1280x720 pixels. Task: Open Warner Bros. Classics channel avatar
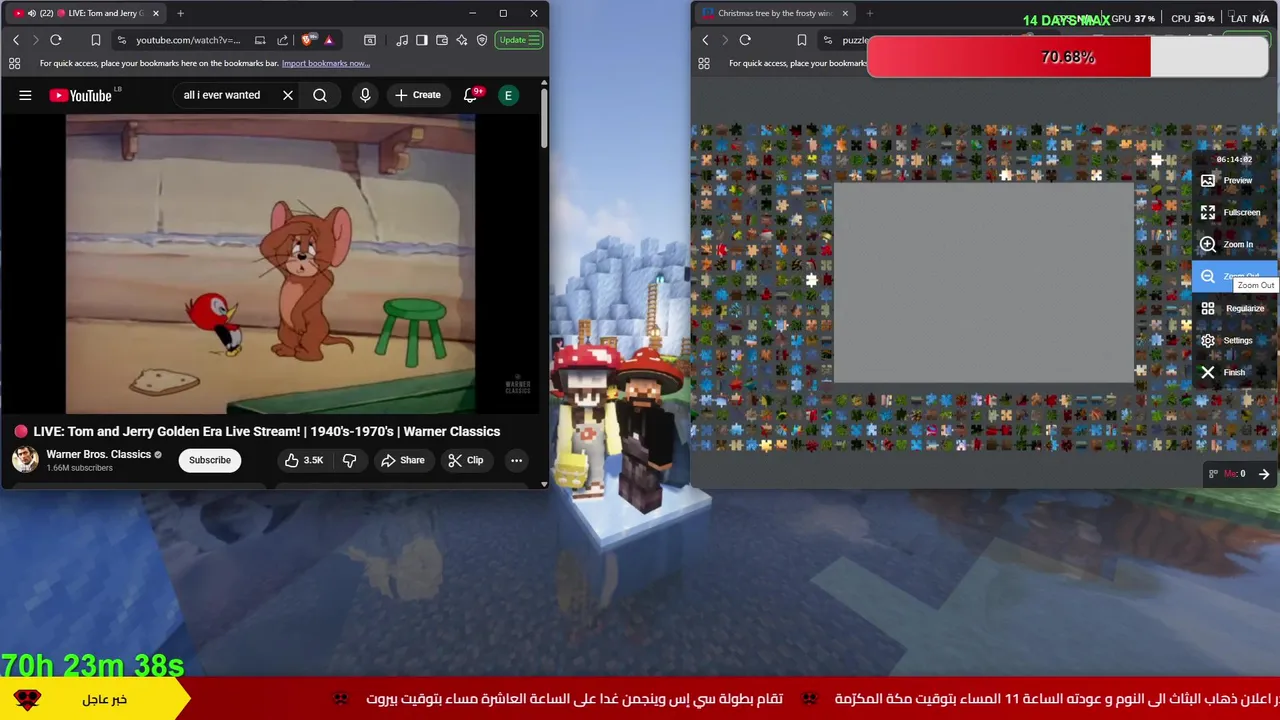point(25,460)
